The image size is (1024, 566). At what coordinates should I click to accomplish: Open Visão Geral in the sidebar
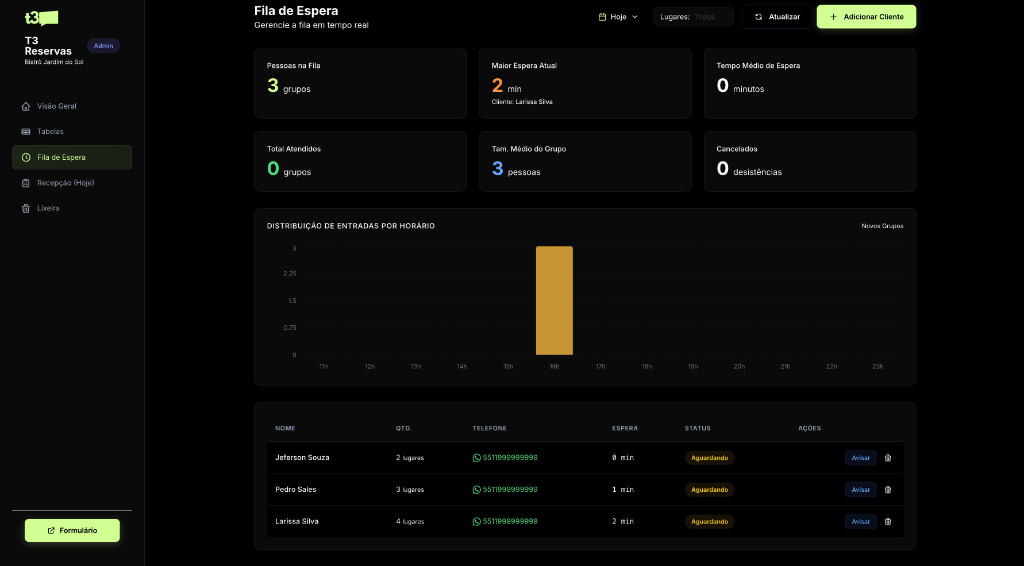pyautogui.click(x=56, y=106)
